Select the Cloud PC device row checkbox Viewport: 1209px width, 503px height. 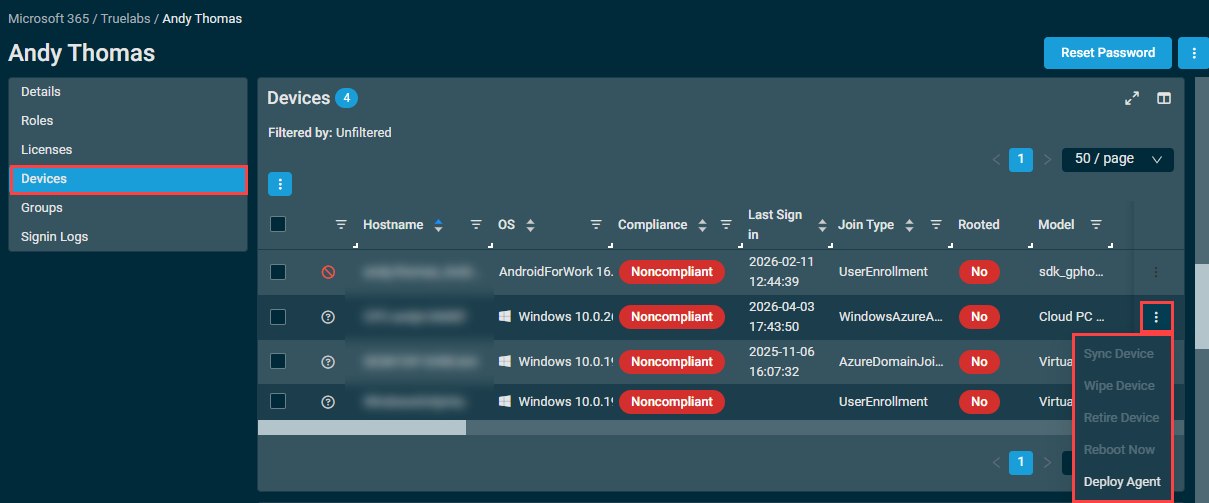pyautogui.click(x=278, y=317)
